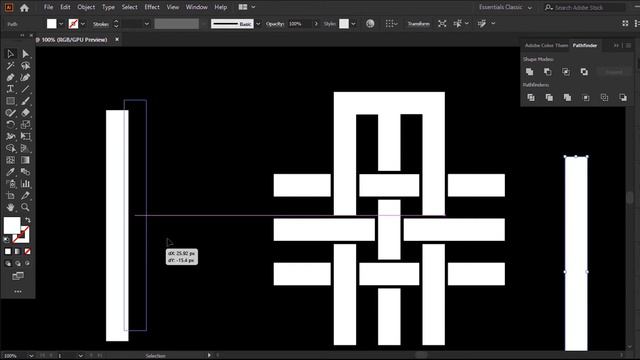Select the Line Segment tool
The height and width of the screenshot is (360, 640).
pyautogui.click(x=25, y=89)
